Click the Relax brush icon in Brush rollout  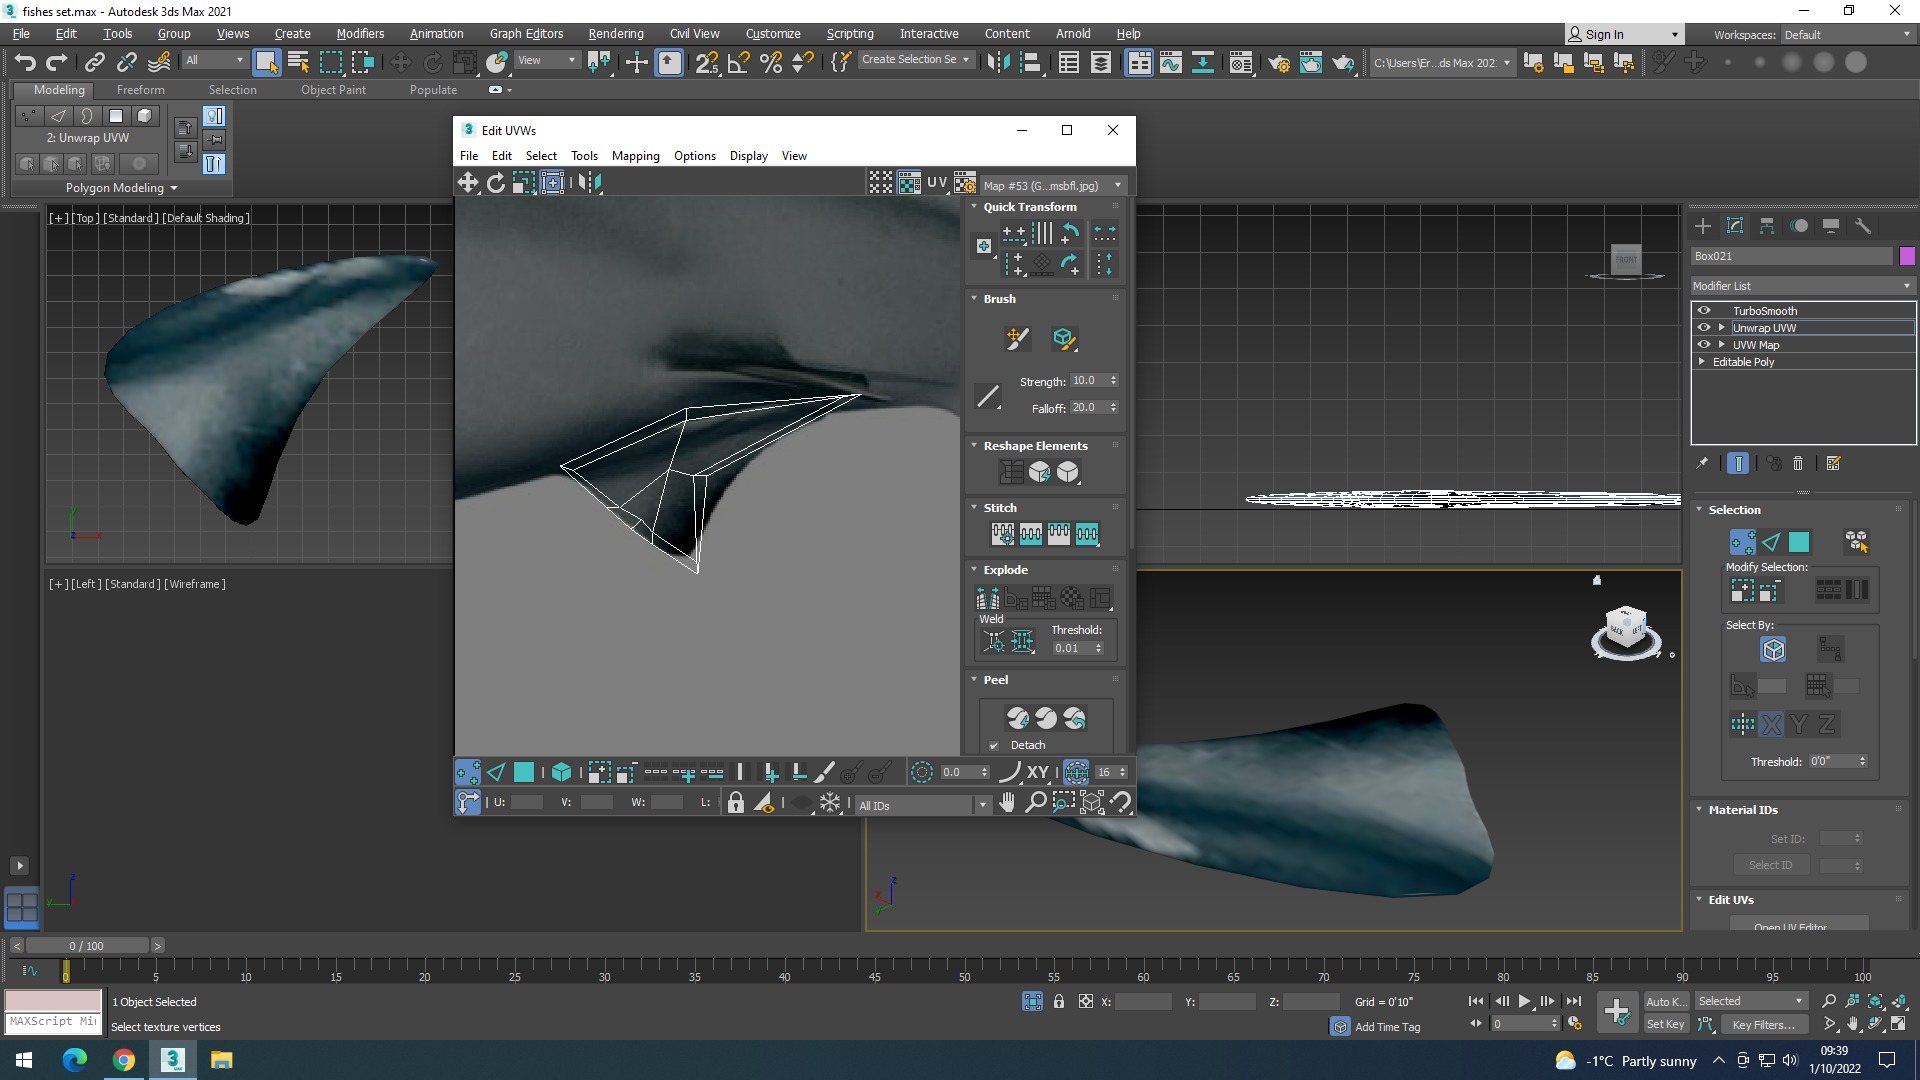coord(1063,339)
